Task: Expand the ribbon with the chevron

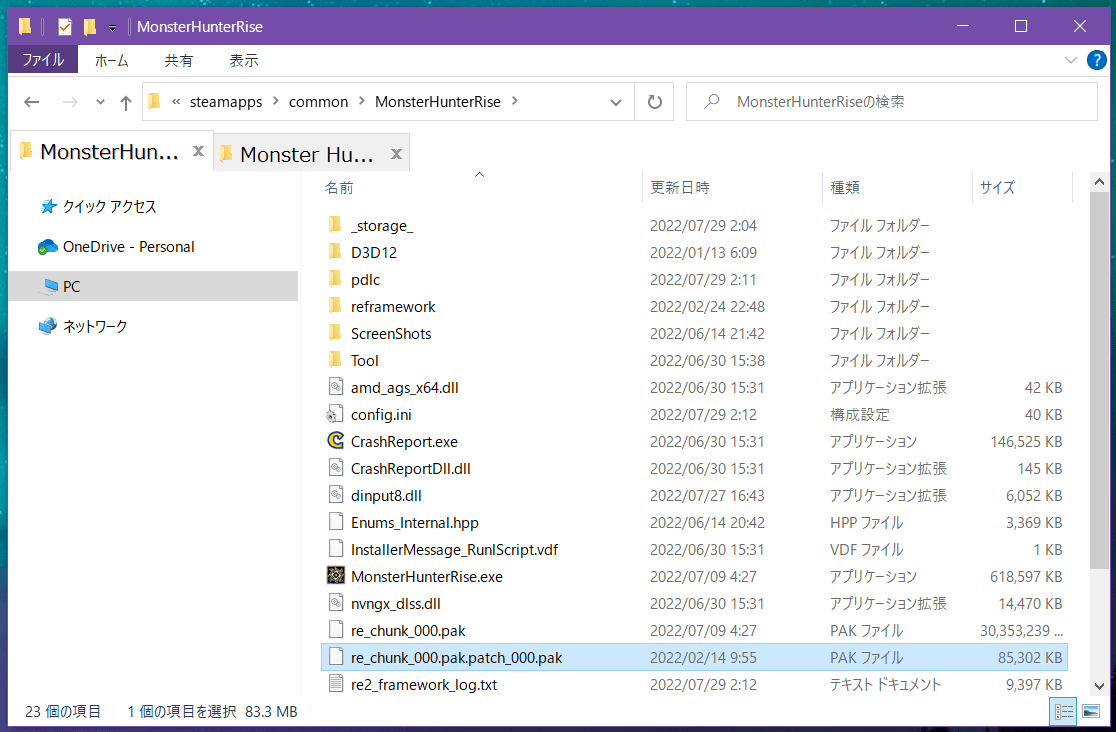Action: click(x=1070, y=61)
